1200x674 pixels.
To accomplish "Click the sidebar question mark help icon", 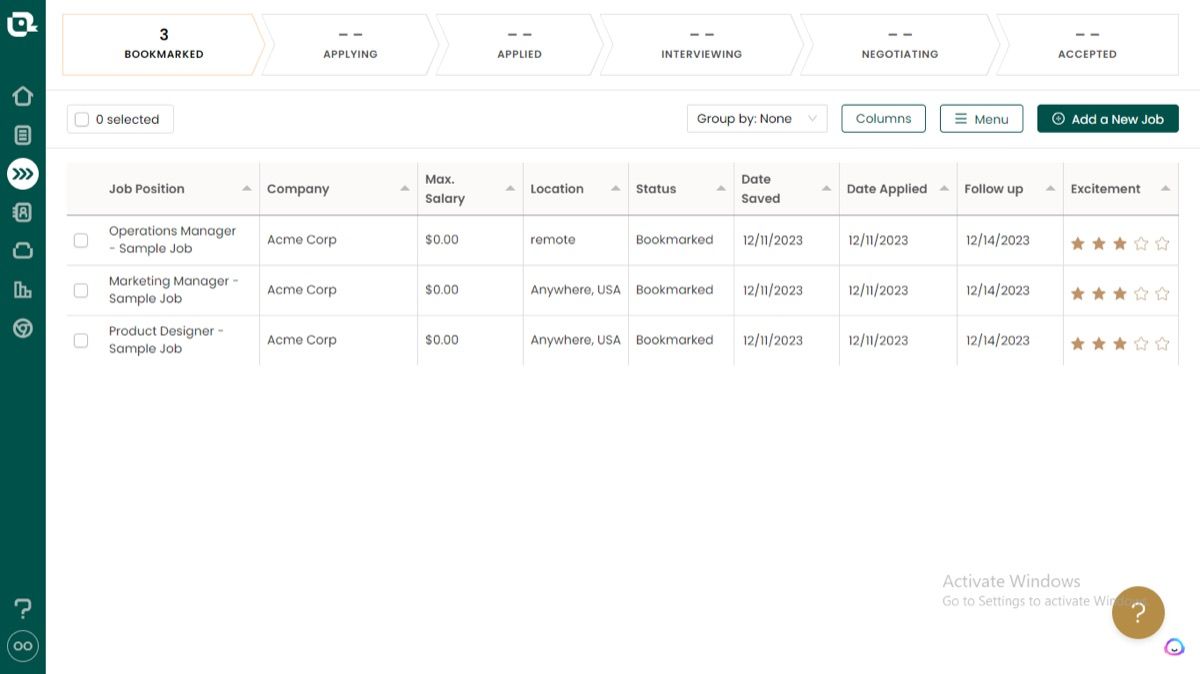I will click(x=22, y=608).
